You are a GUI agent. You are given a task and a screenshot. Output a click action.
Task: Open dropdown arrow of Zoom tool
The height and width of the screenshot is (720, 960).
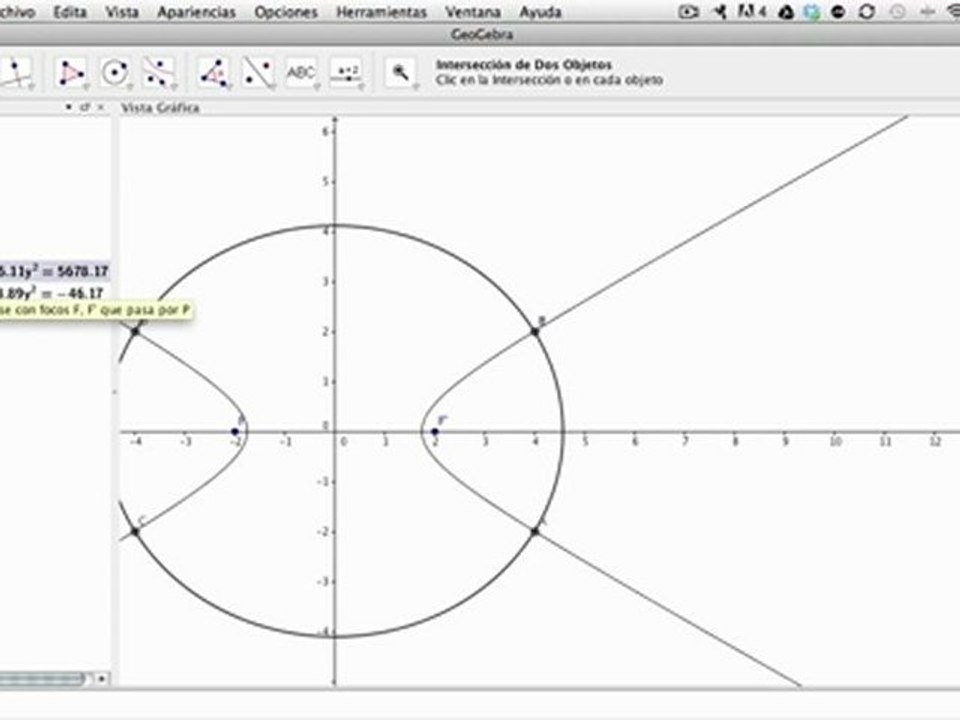tap(415, 87)
